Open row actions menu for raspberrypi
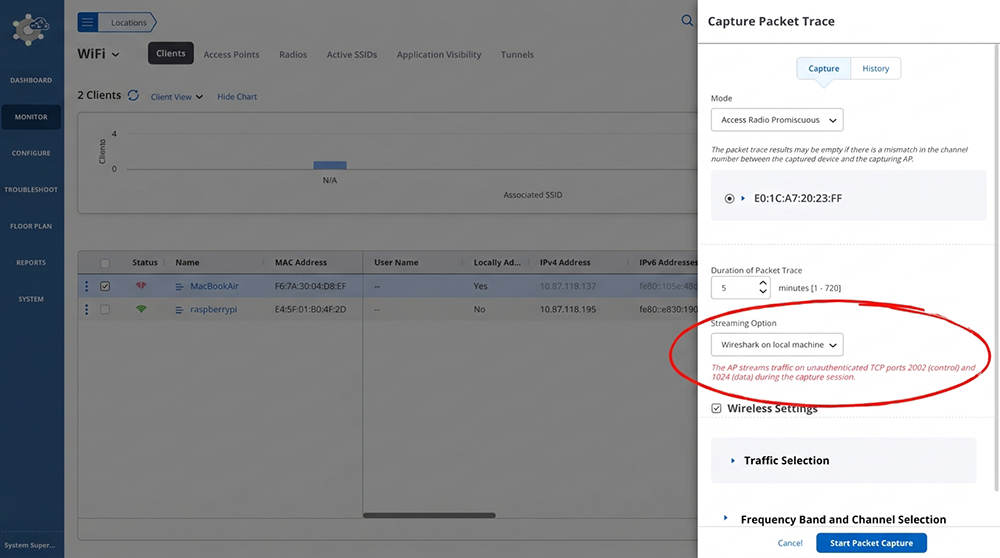Viewport: 1000px width, 558px height. coord(87,309)
